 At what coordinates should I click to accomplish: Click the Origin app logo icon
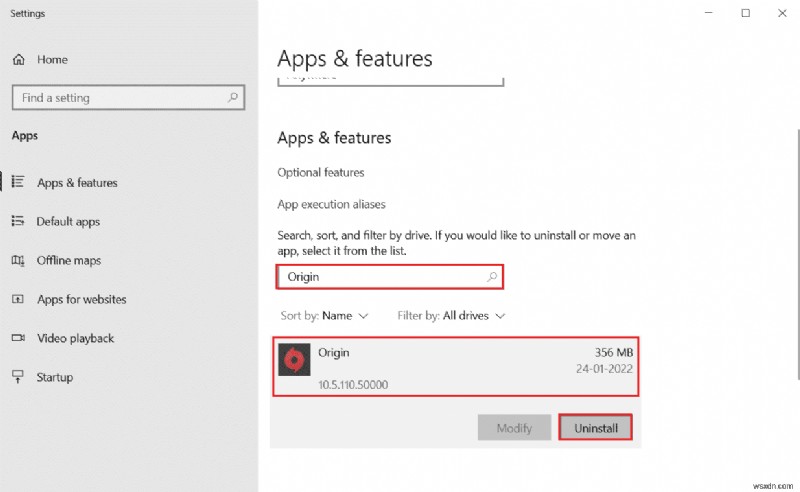pos(296,361)
